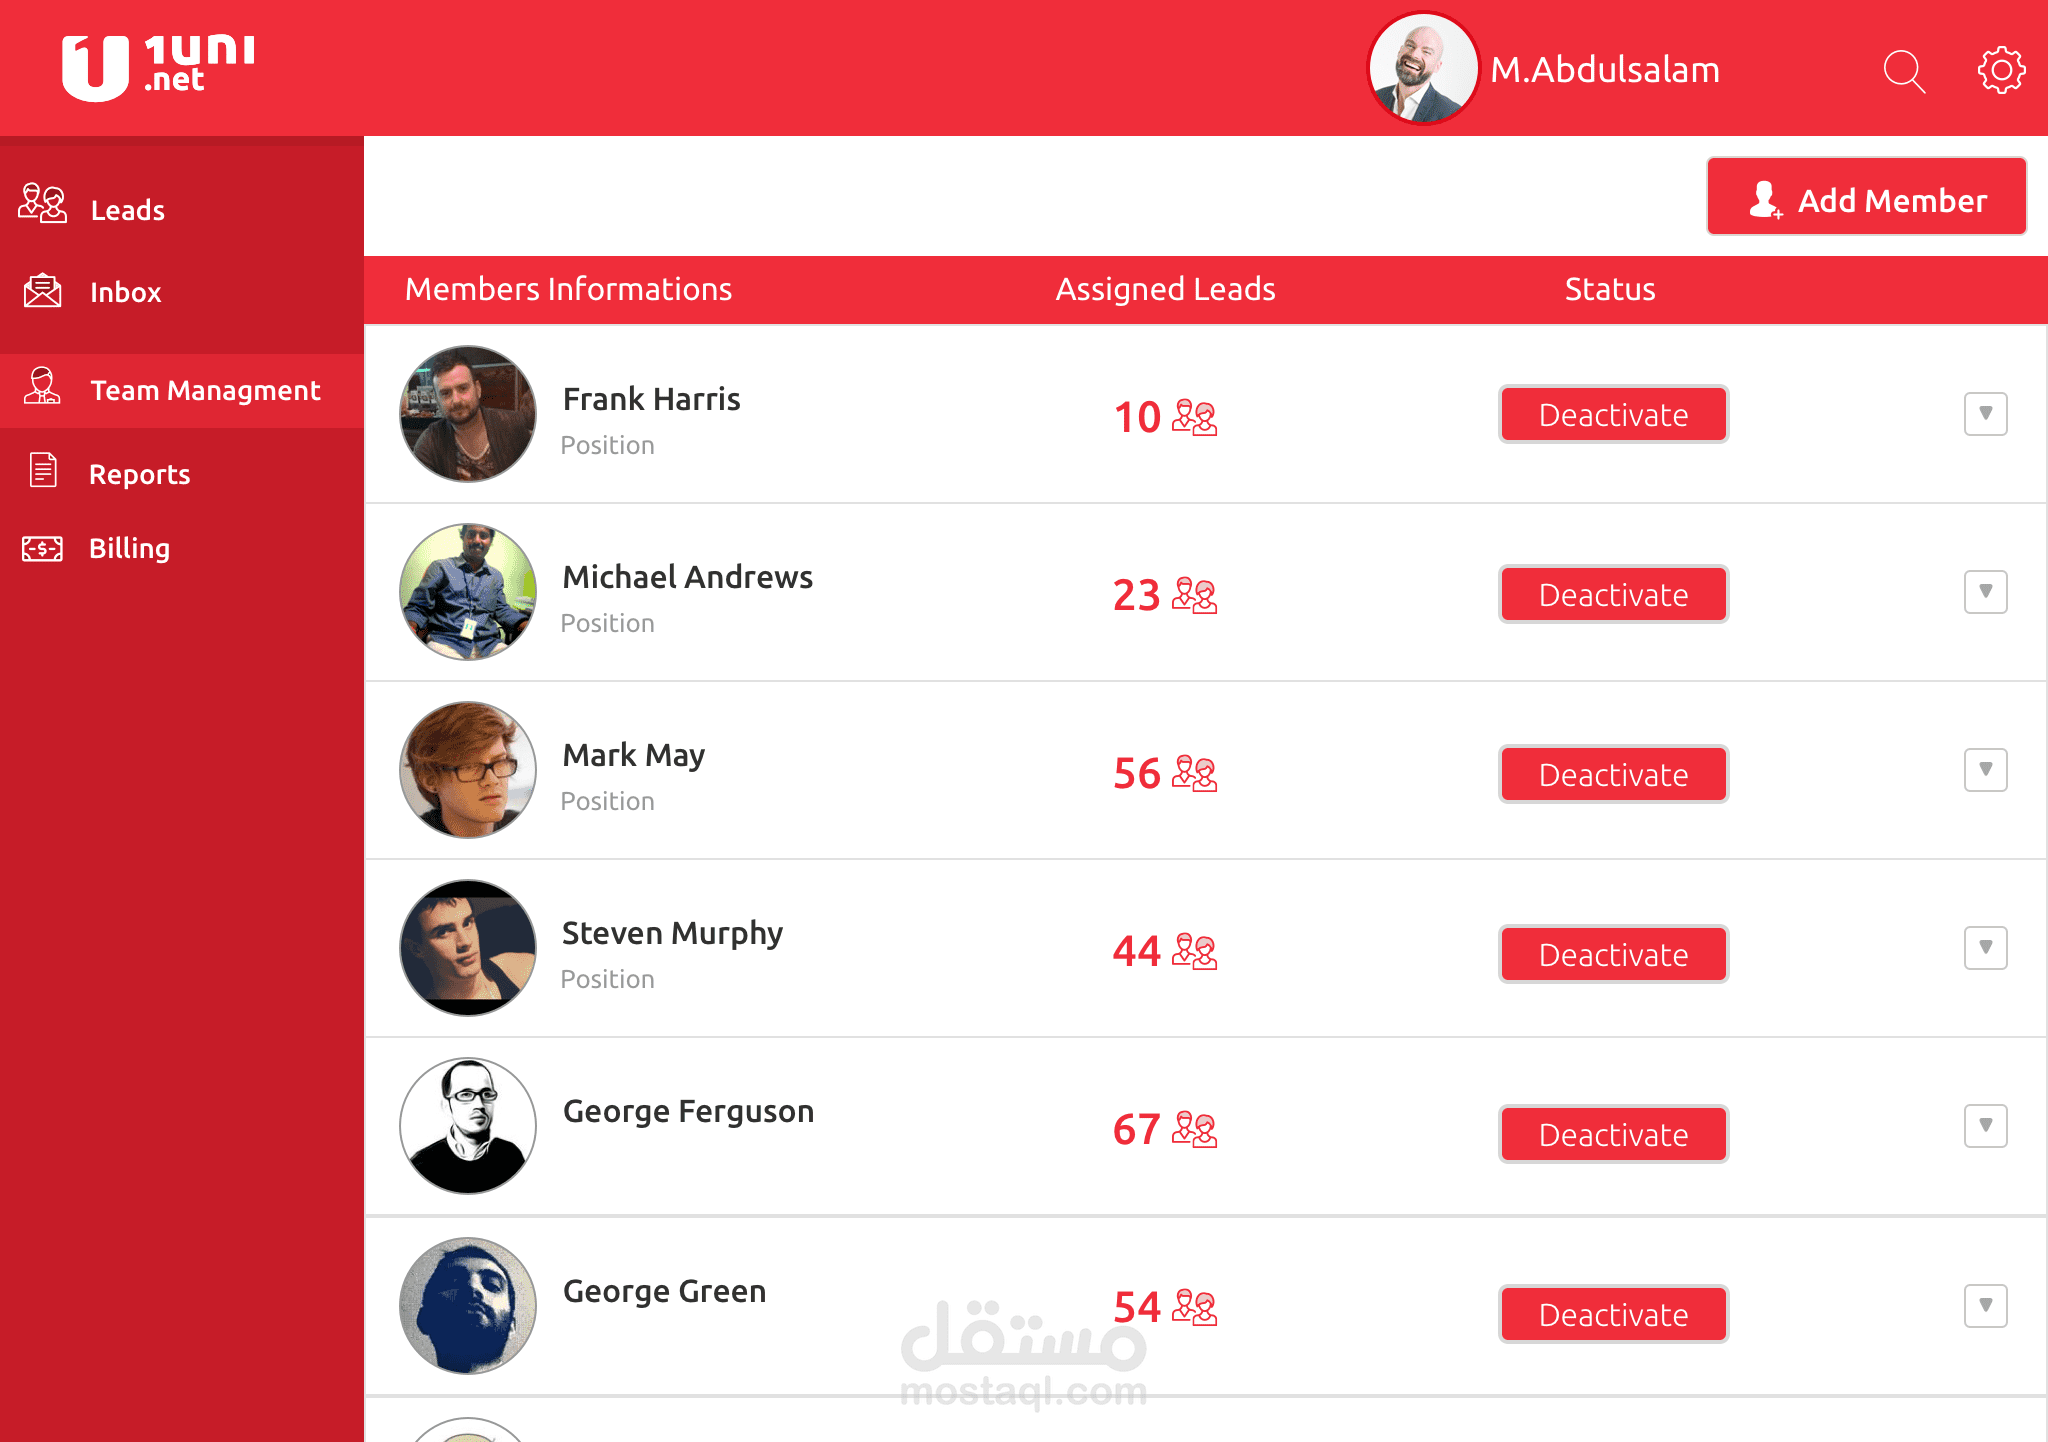The width and height of the screenshot is (2048, 1442).
Task: Click the Billing money icon
Action: (x=42, y=548)
